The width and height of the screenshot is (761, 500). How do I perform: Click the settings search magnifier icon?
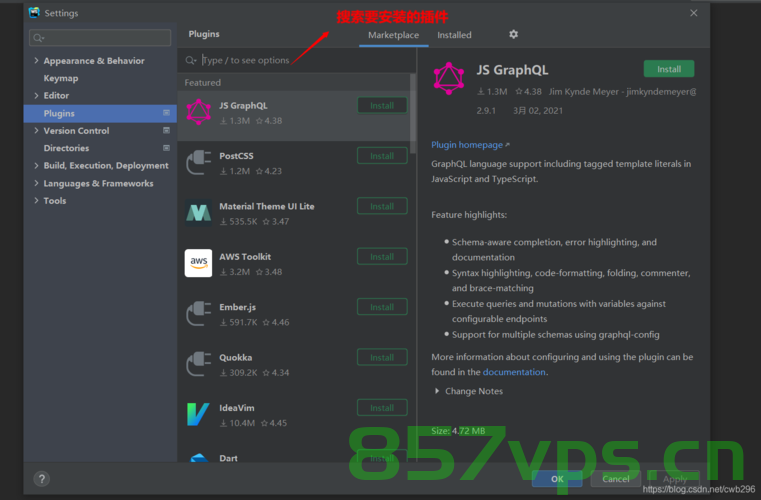(38, 38)
